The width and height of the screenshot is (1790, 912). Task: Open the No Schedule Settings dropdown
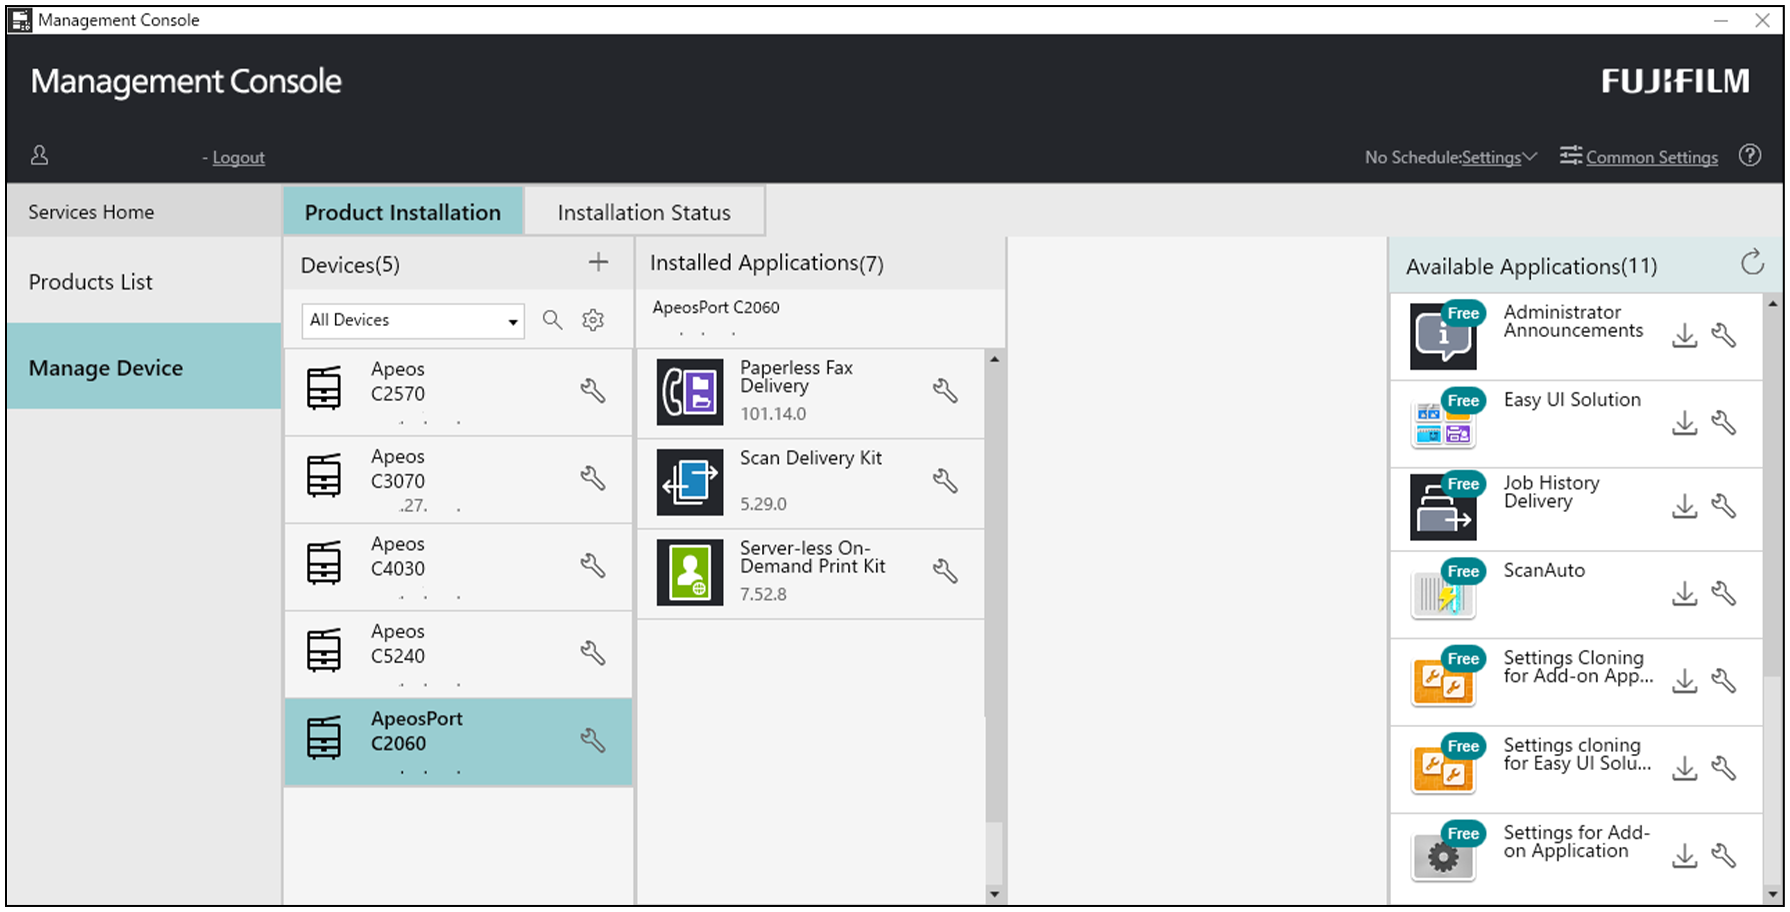1499,157
